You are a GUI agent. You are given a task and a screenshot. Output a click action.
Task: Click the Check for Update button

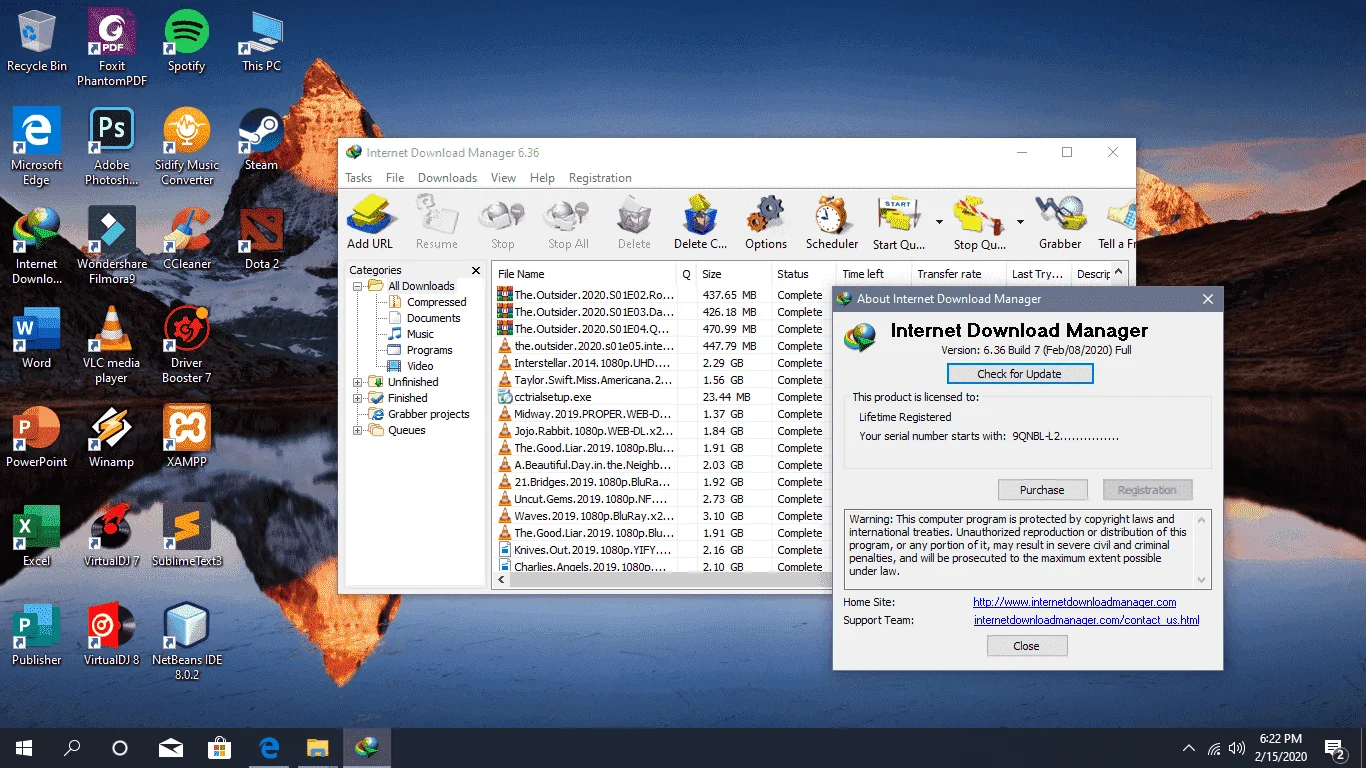[x=1020, y=374]
